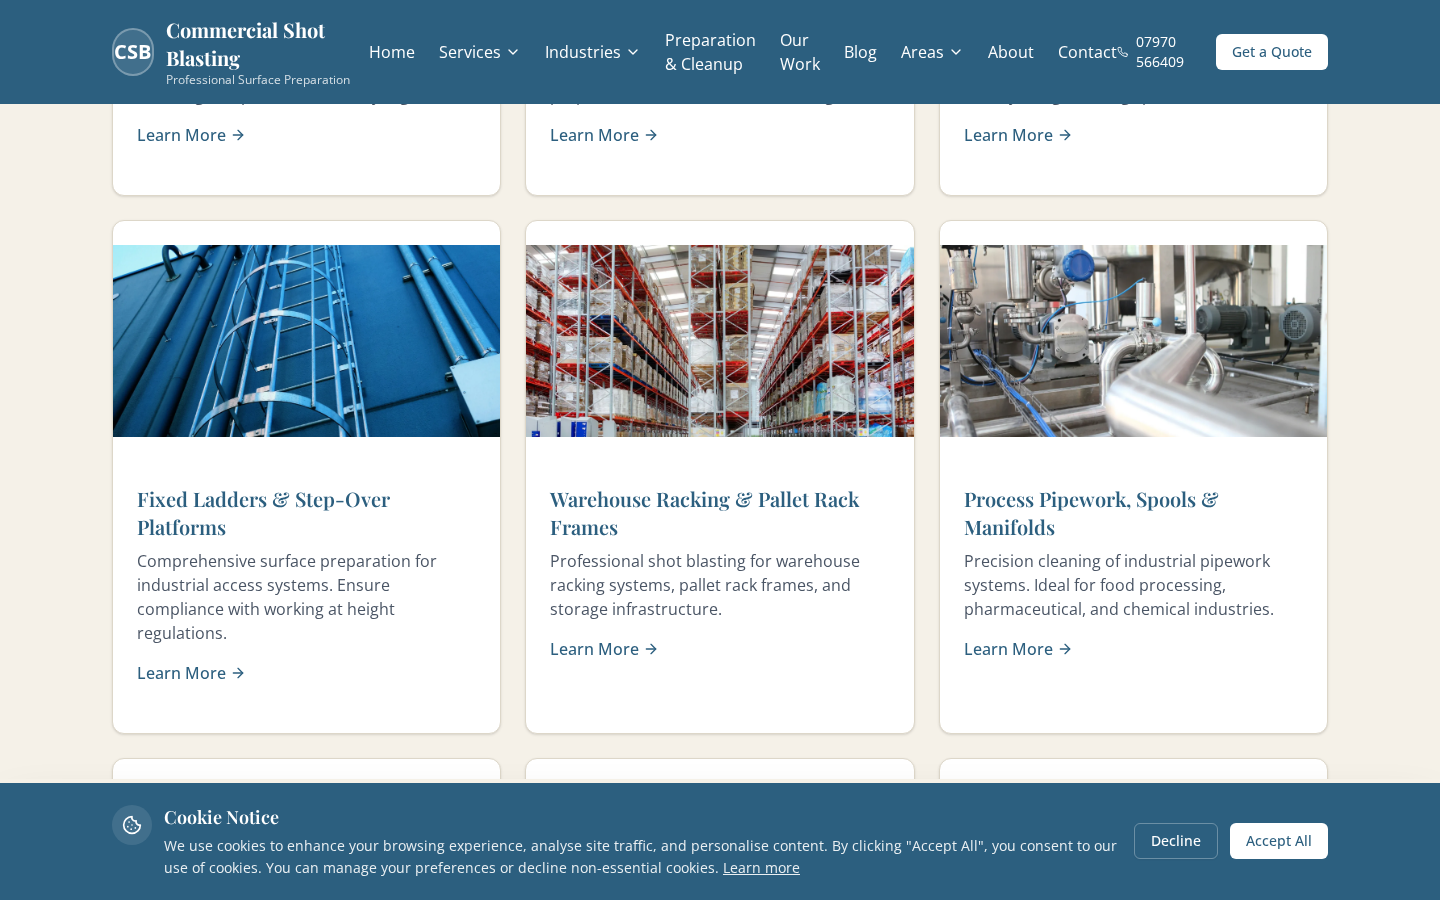The height and width of the screenshot is (900, 1440).
Task: Click the arrow on the top-middle Learn More link
Action: pyautogui.click(x=651, y=135)
